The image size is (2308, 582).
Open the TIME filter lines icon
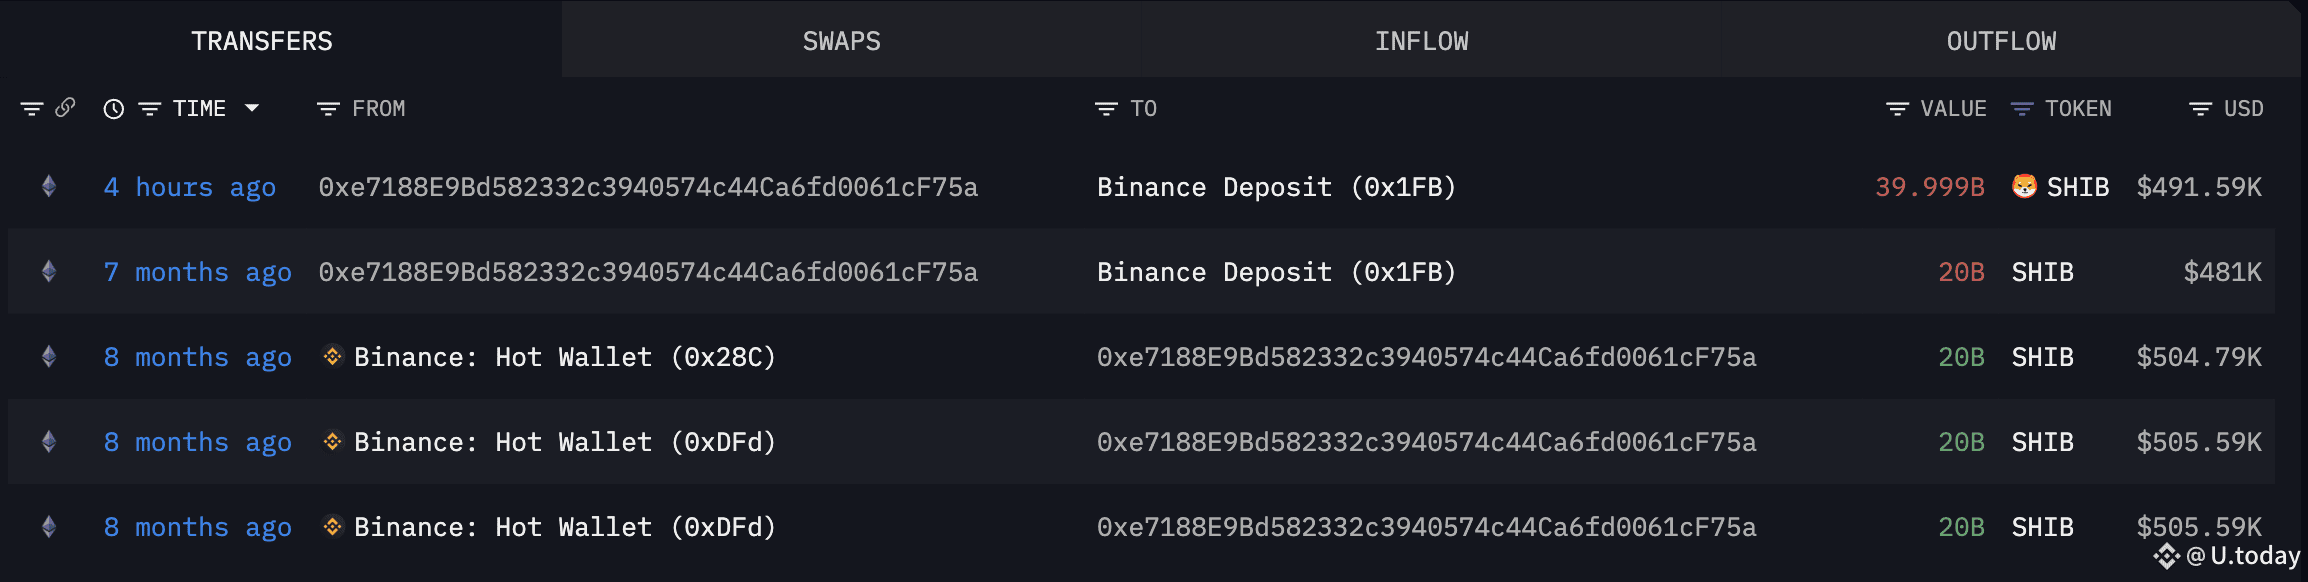pos(150,109)
